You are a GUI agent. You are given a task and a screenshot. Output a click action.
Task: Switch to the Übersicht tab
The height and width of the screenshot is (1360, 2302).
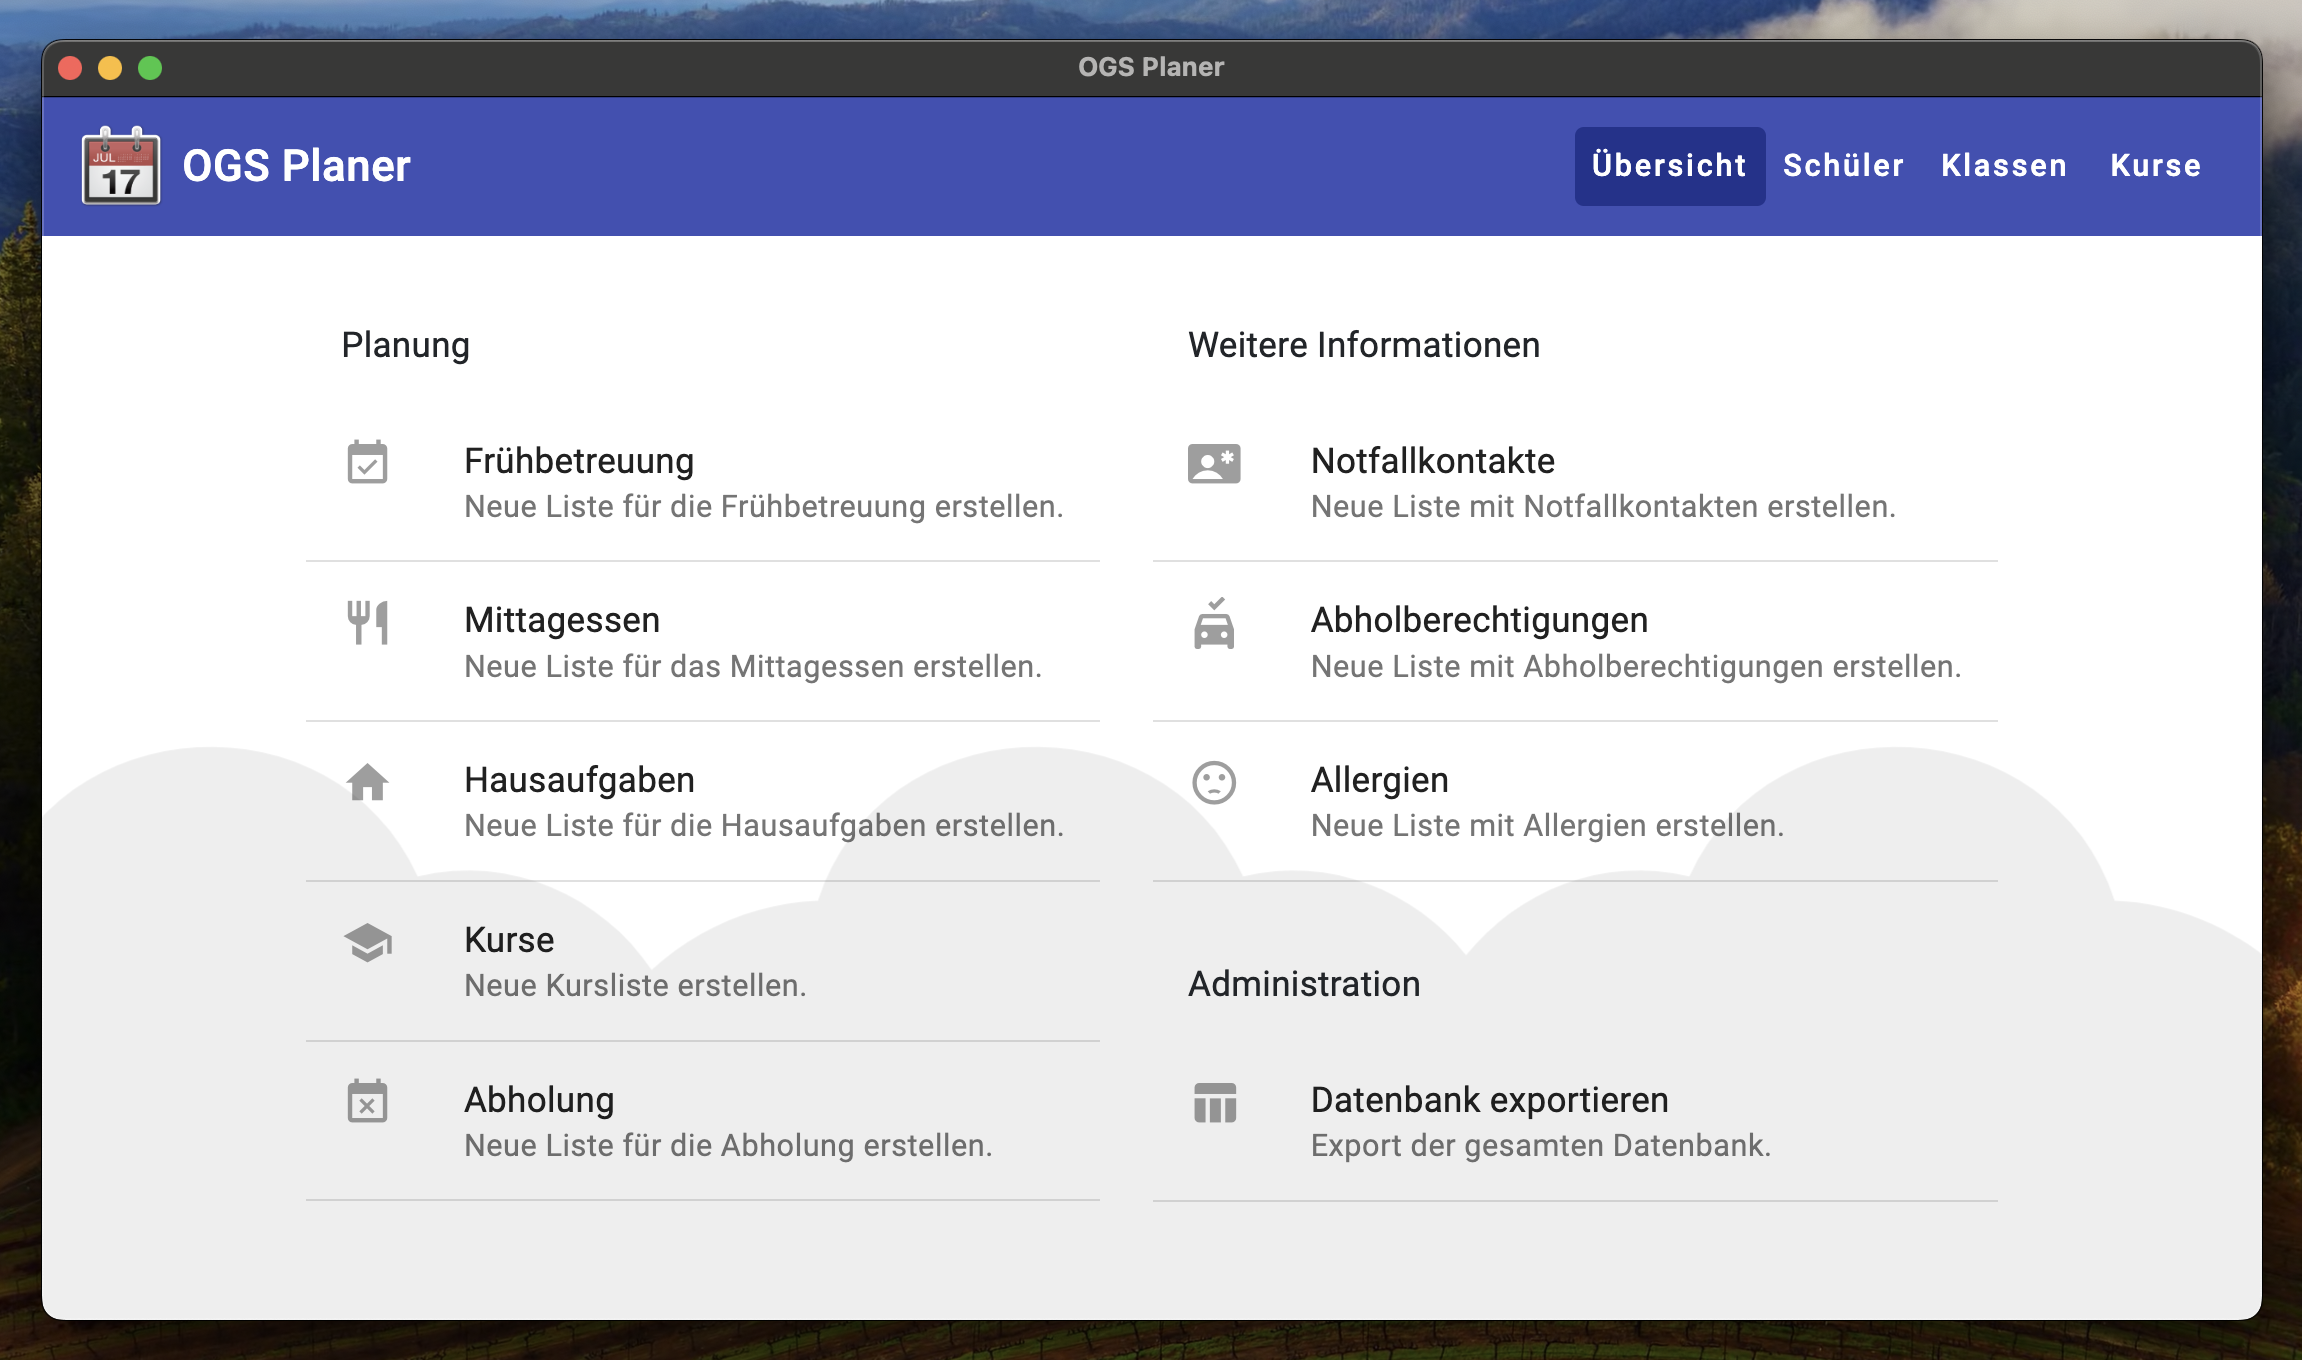tap(1669, 166)
